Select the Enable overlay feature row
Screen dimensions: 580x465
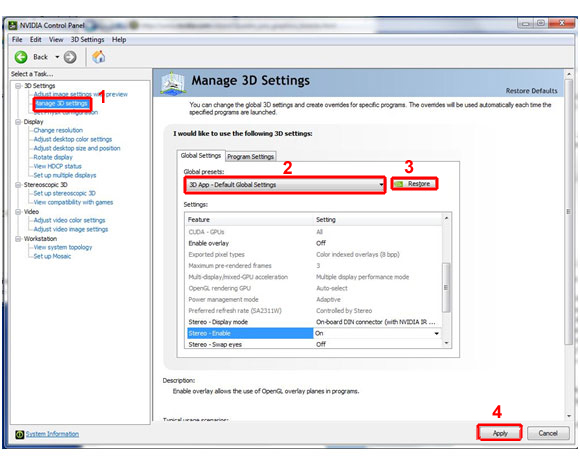(x=314, y=243)
